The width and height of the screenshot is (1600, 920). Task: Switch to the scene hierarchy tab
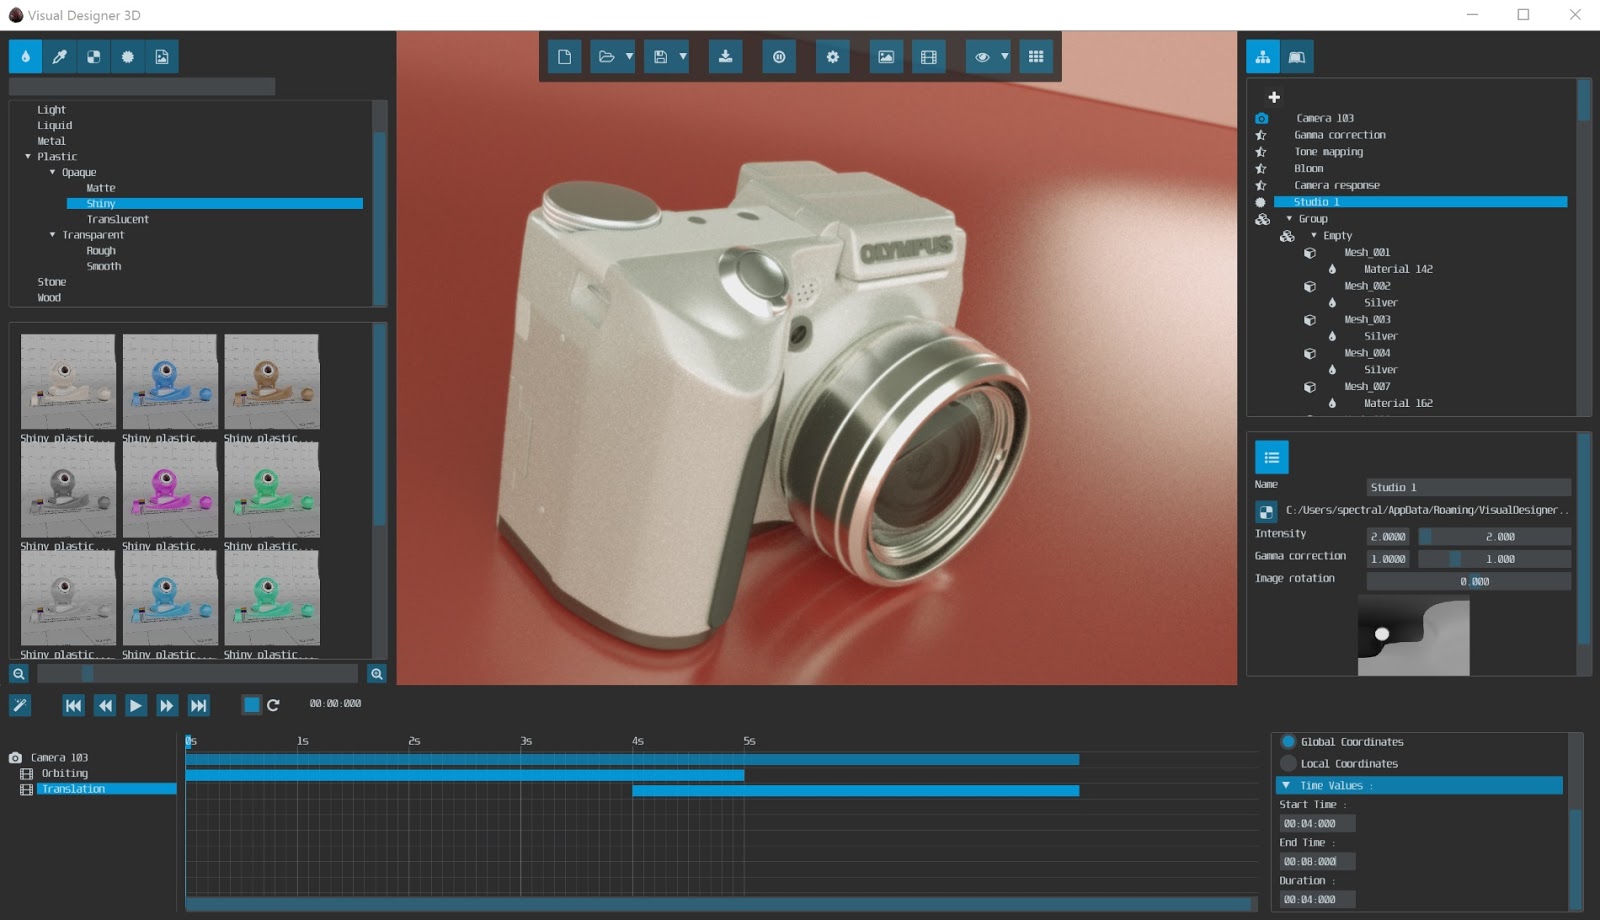point(1263,57)
